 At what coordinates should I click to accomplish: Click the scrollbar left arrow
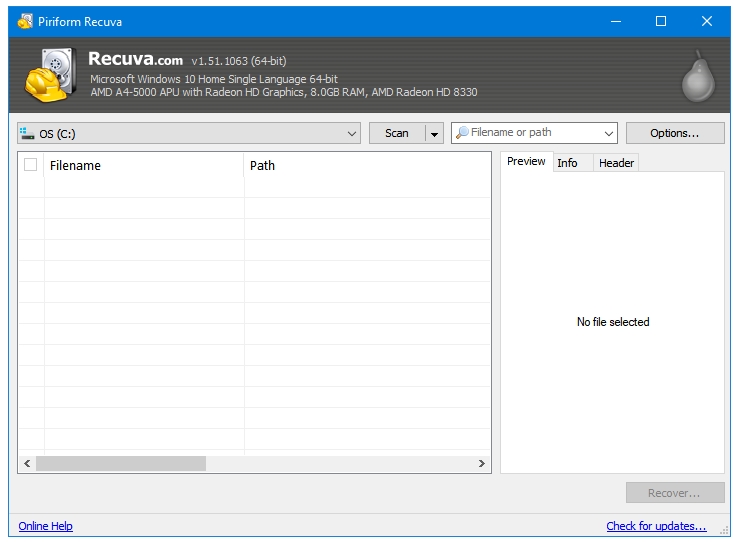(27, 464)
